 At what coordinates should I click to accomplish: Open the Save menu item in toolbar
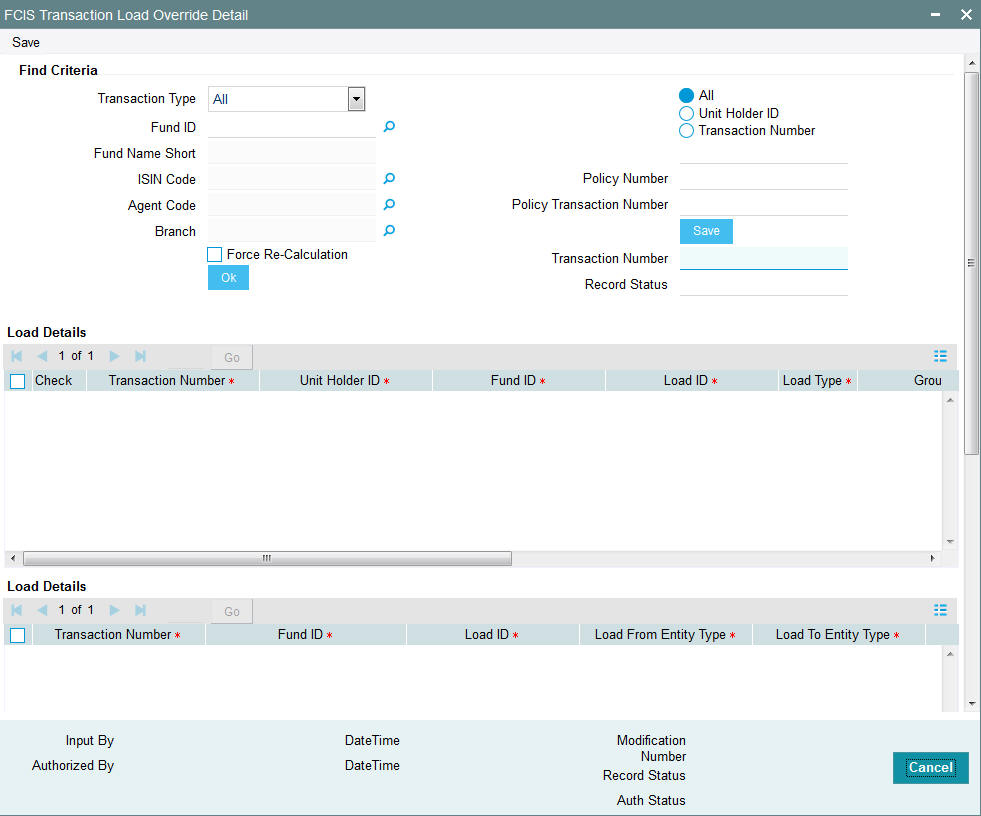[26, 43]
